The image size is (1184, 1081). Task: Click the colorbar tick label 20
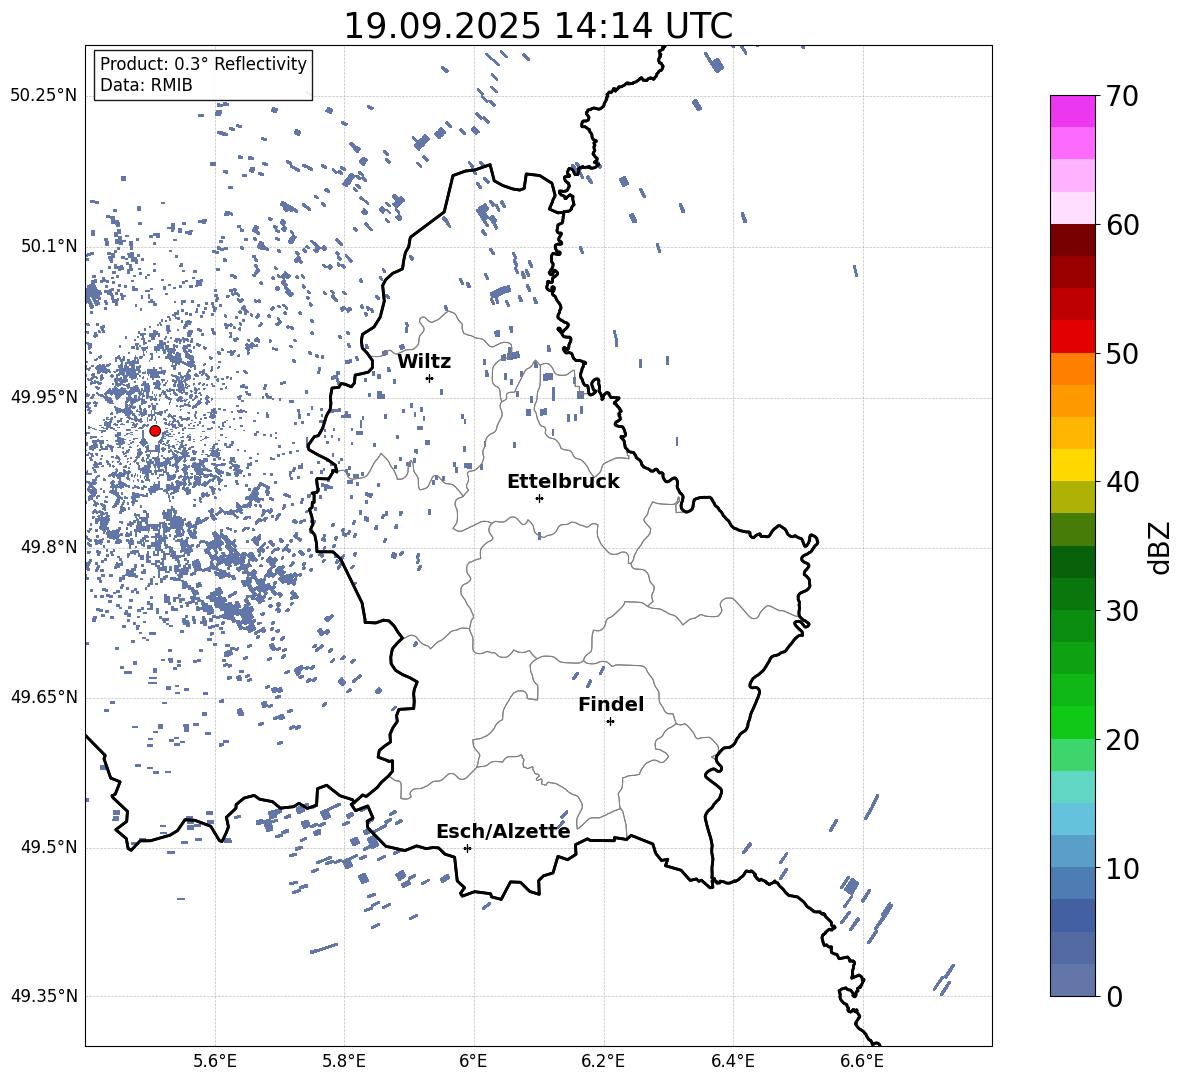[1122, 739]
